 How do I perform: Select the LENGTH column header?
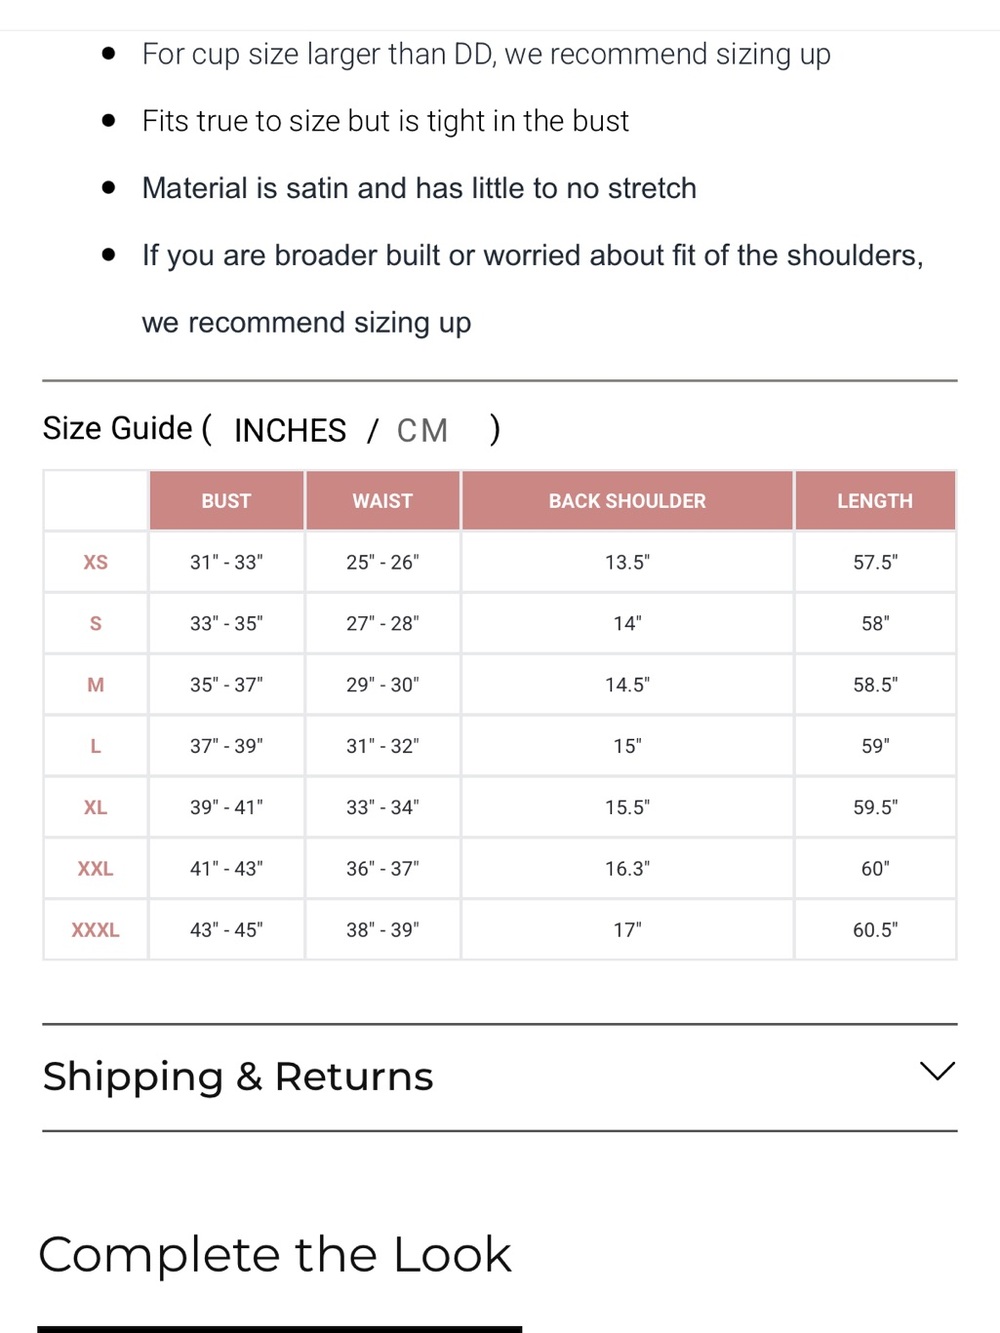pyautogui.click(x=875, y=501)
